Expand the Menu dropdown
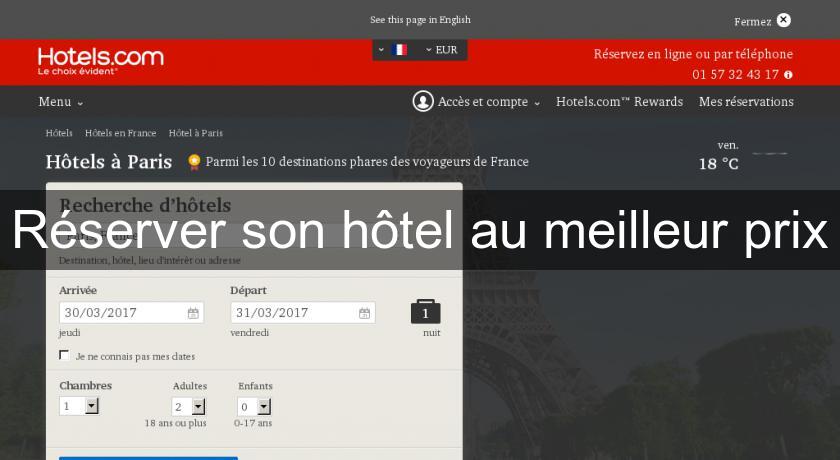Screen dimensions: 840x460 (x=61, y=102)
